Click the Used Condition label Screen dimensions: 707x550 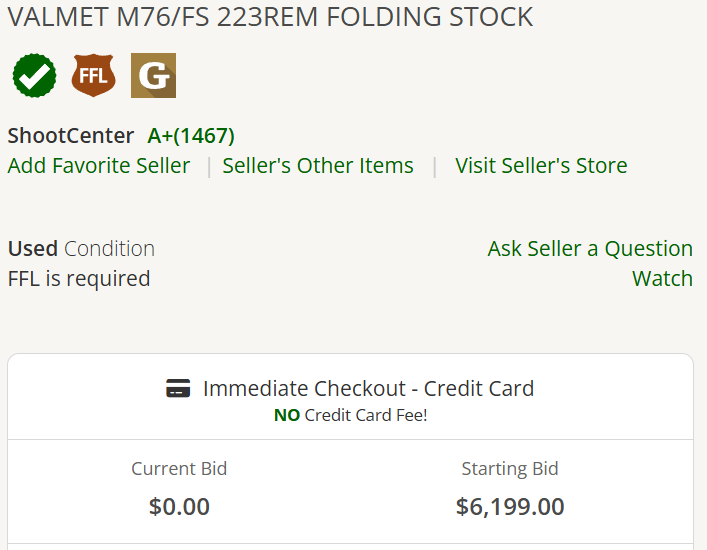[x=81, y=248]
